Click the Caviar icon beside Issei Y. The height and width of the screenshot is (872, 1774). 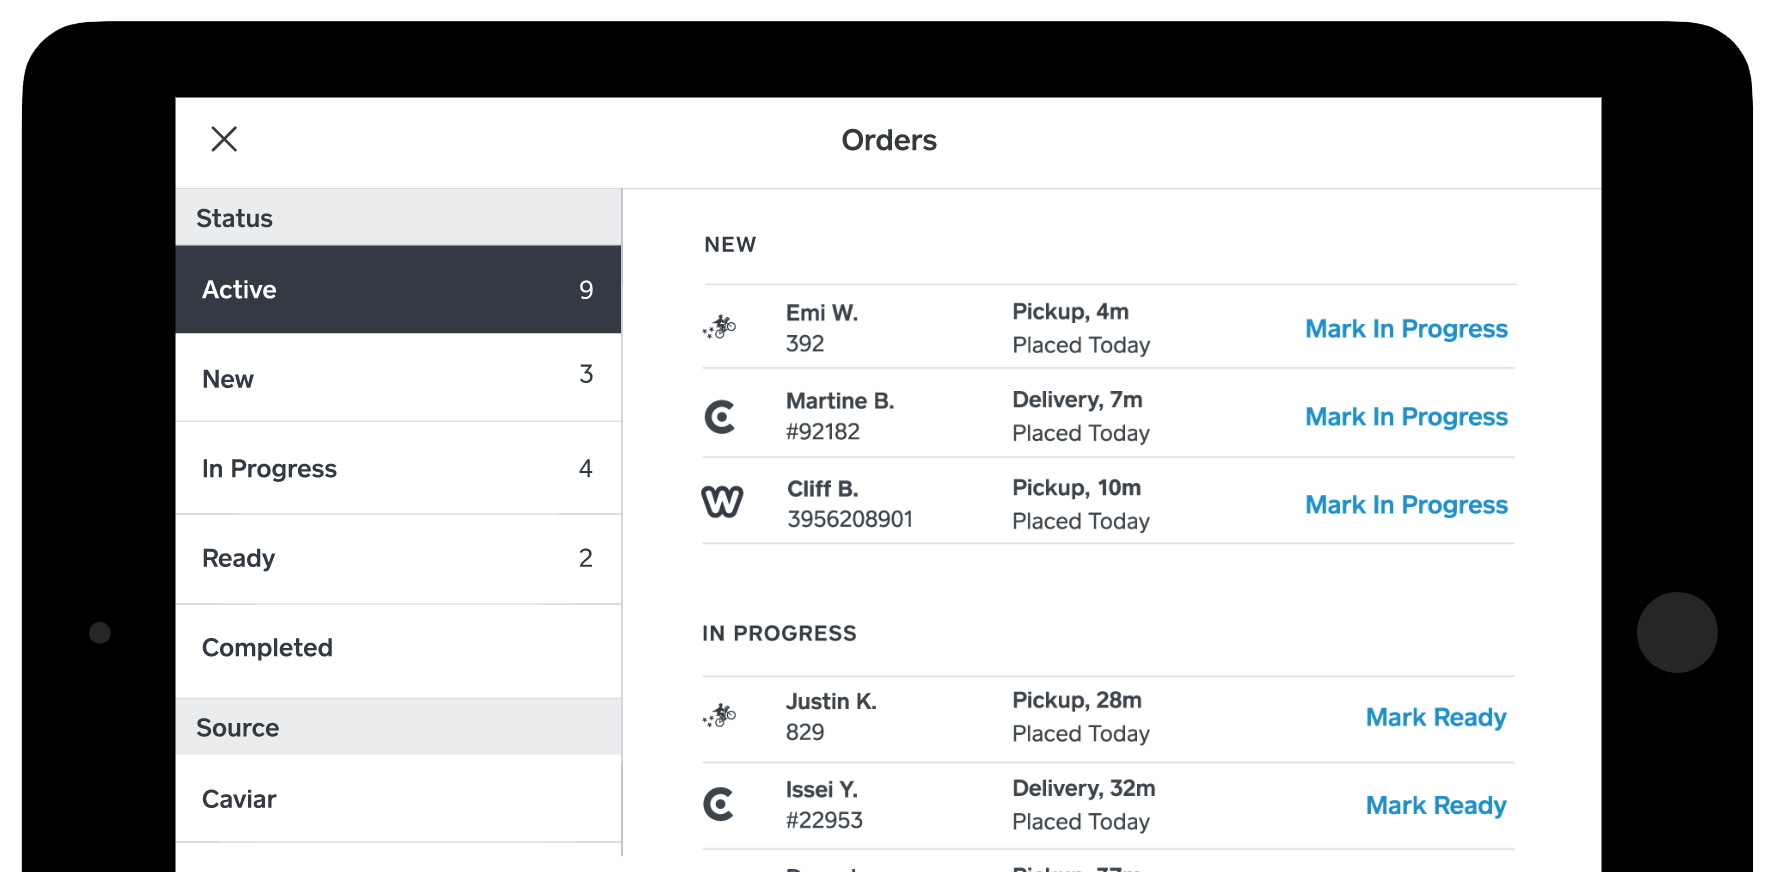[x=719, y=805]
